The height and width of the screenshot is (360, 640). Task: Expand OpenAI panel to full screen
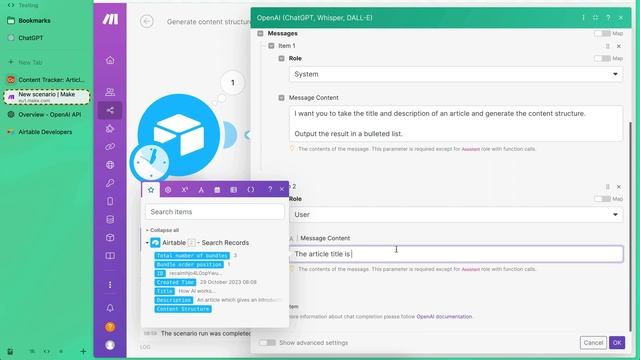tap(596, 18)
